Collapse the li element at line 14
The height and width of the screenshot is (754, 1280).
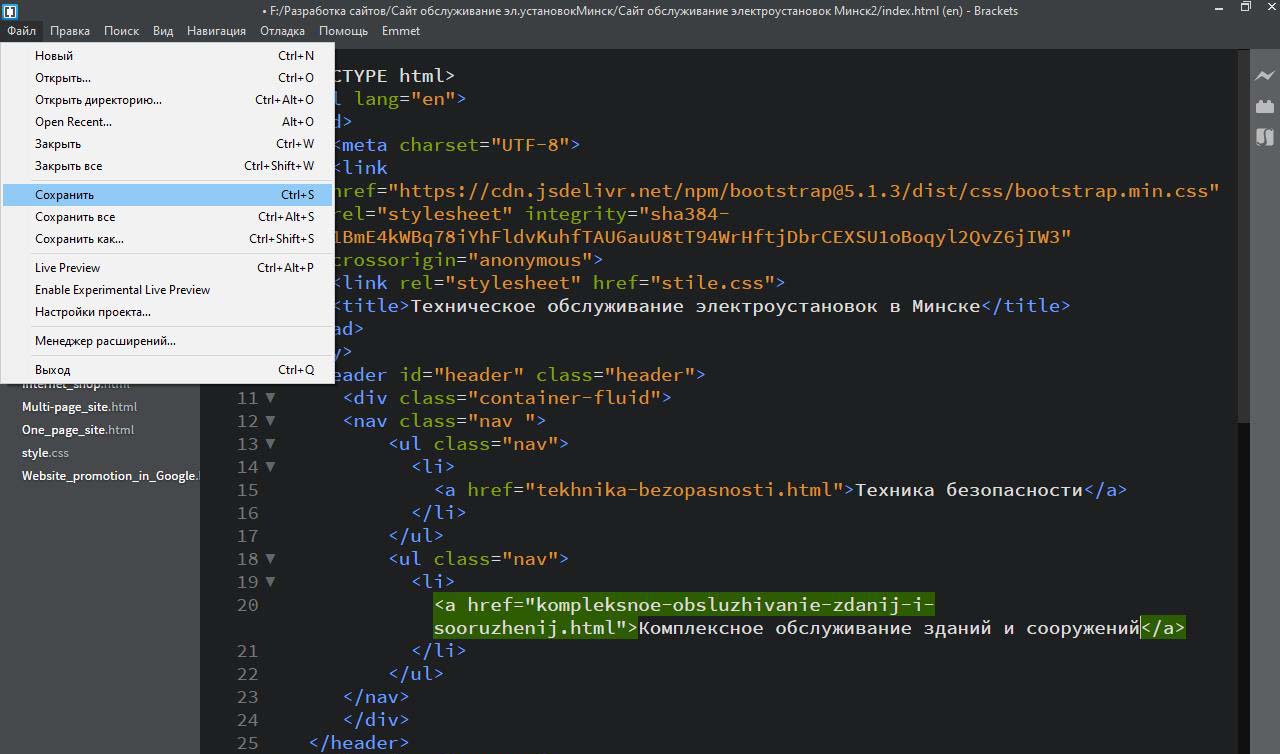[270, 467]
